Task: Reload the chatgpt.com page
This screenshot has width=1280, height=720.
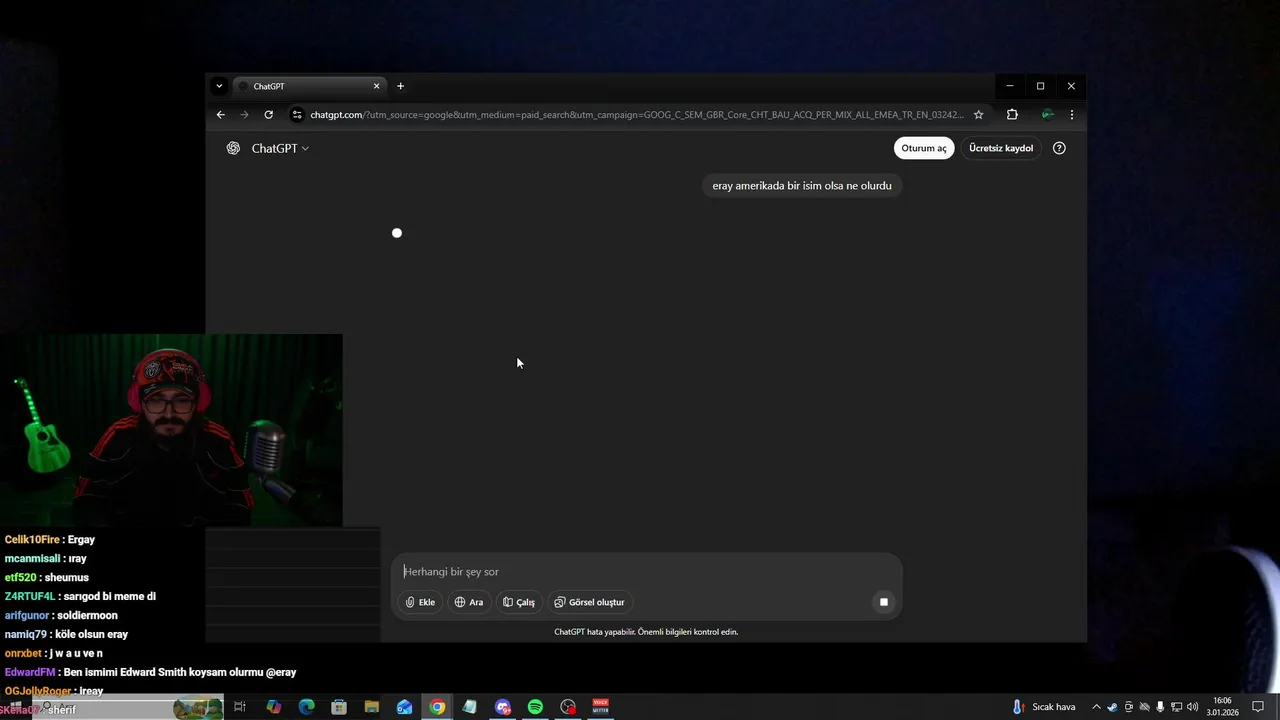Action: 268,115
